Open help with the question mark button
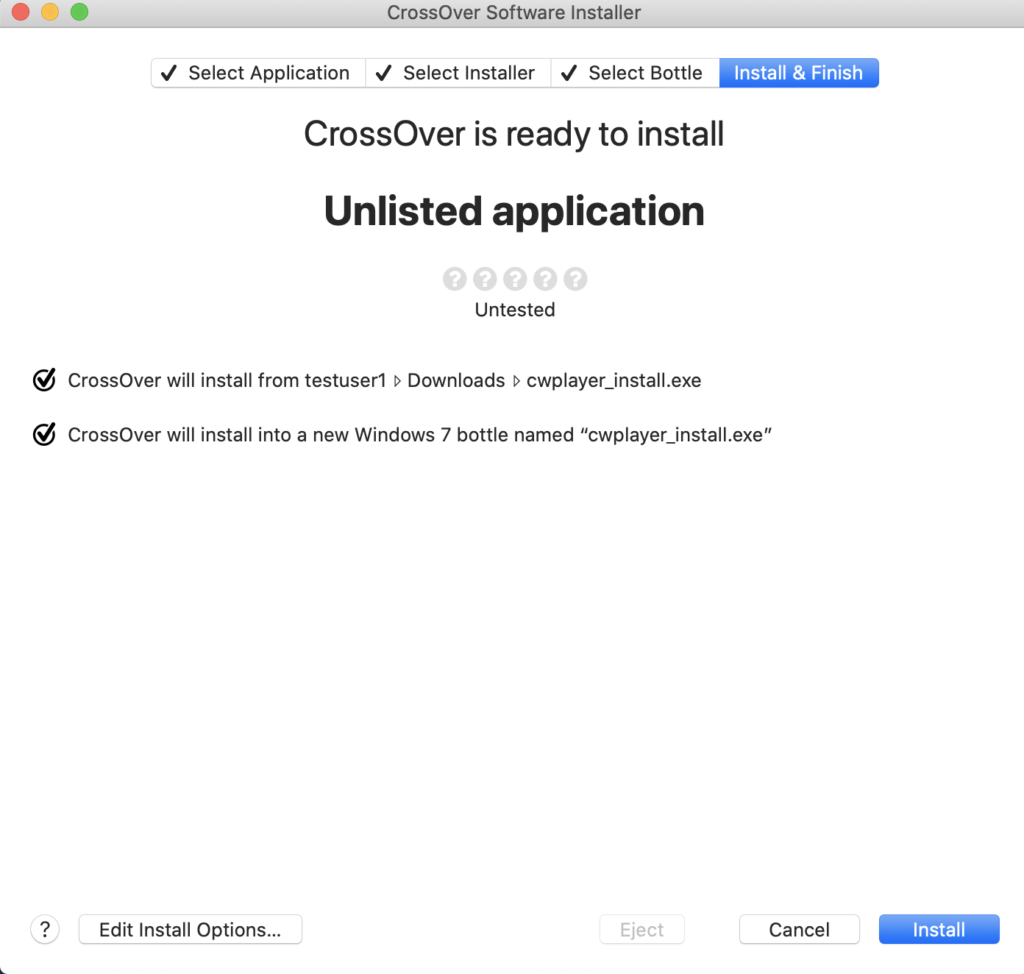The width and height of the screenshot is (1024, 974). (45, 929)
